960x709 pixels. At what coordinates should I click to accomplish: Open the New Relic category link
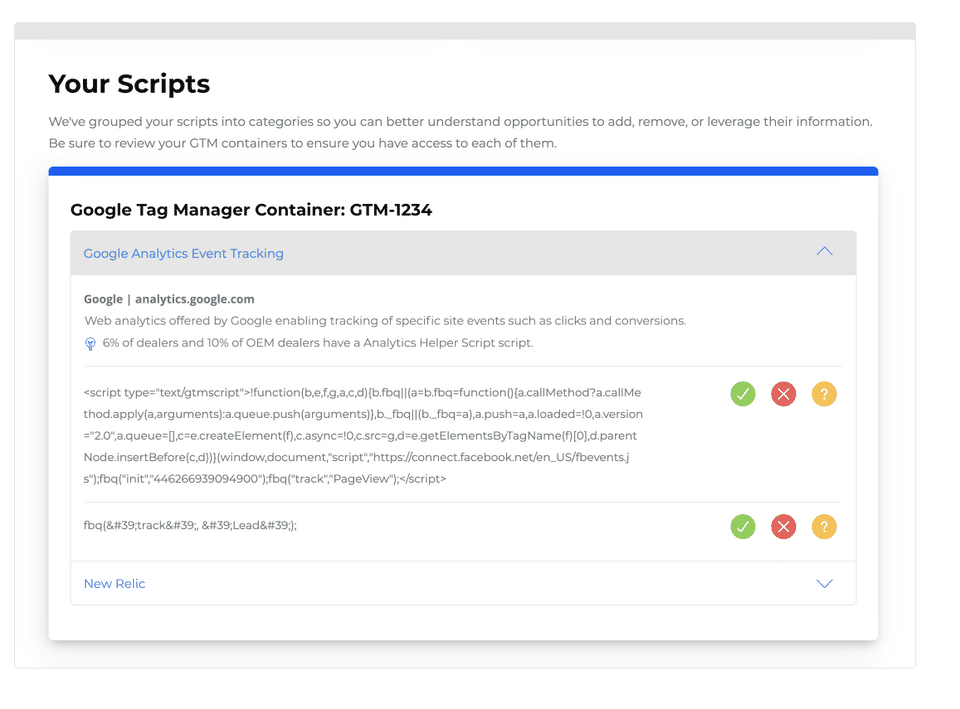(x=114, y=583)
